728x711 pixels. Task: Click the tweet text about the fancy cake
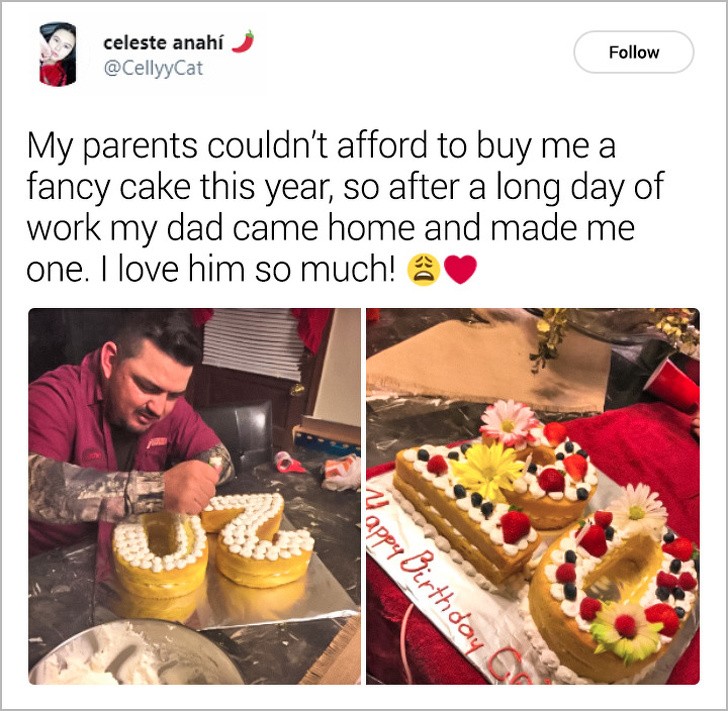(345, 207)
